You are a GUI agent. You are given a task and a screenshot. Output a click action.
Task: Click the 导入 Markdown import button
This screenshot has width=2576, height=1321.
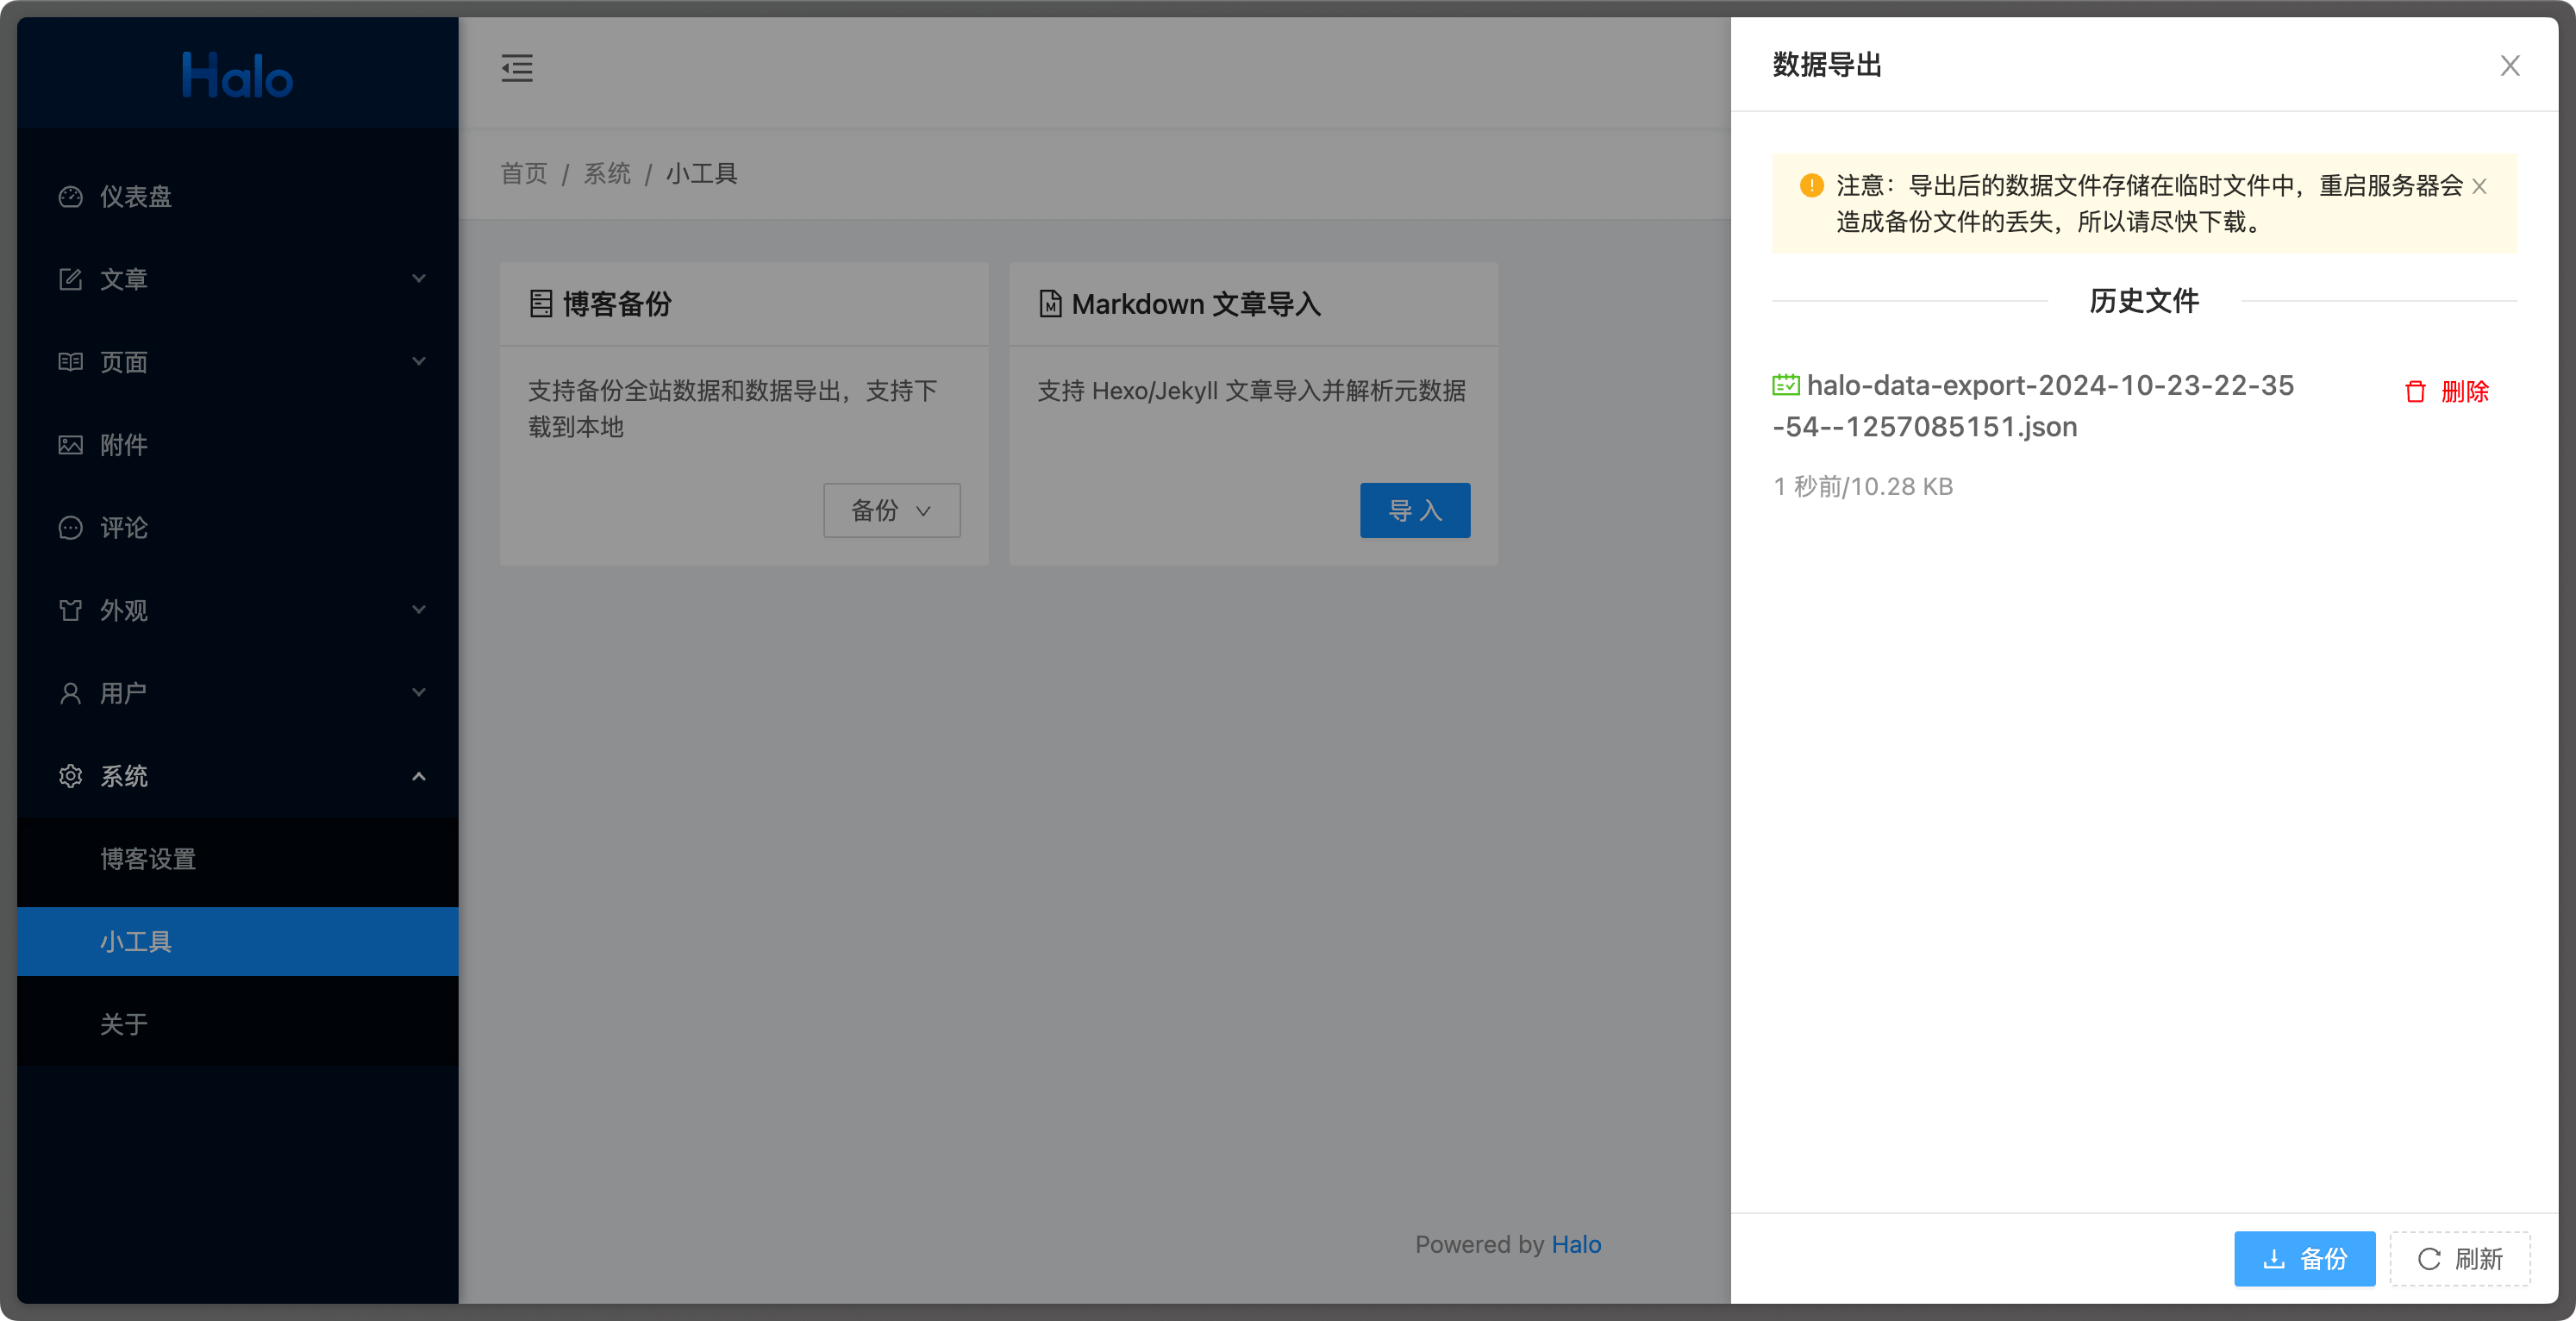coord(1414,511)
